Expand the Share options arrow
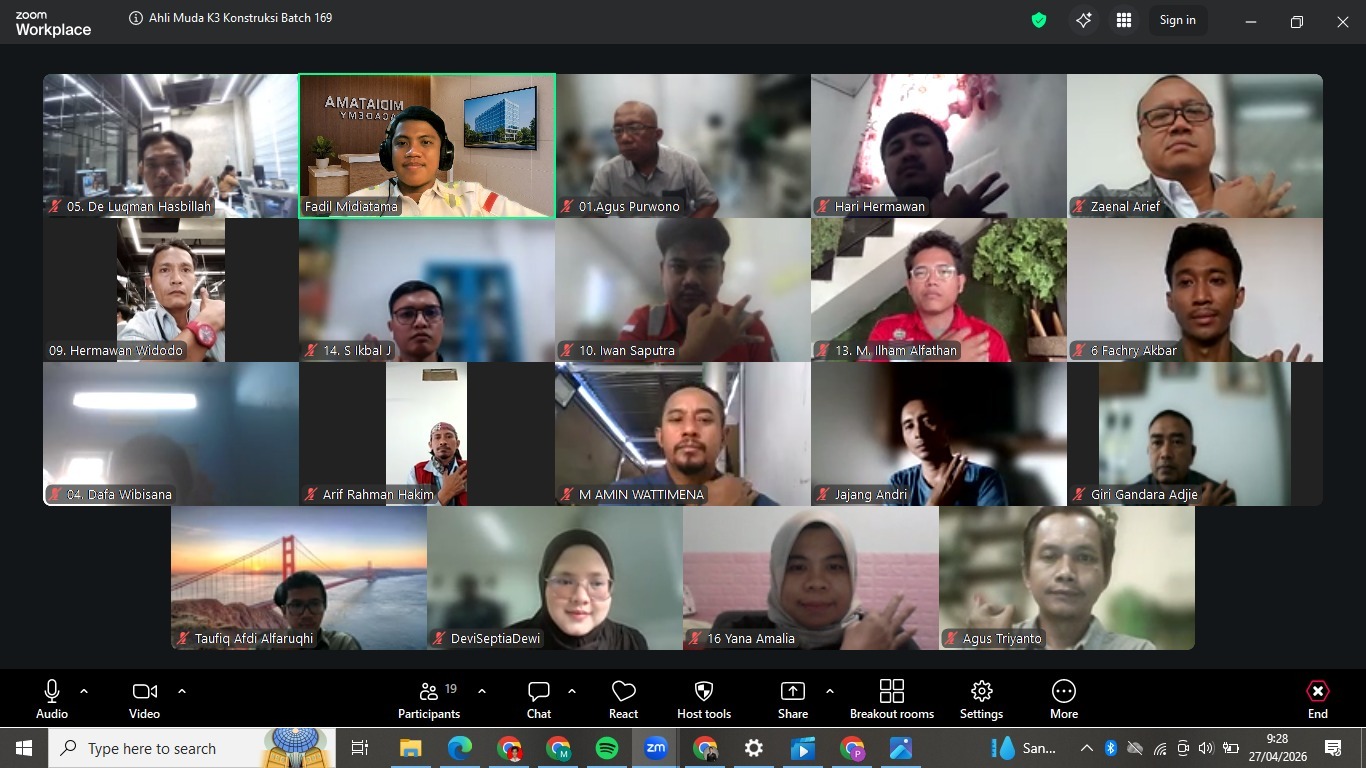The image size is (1366, 768). click(829, 691)
